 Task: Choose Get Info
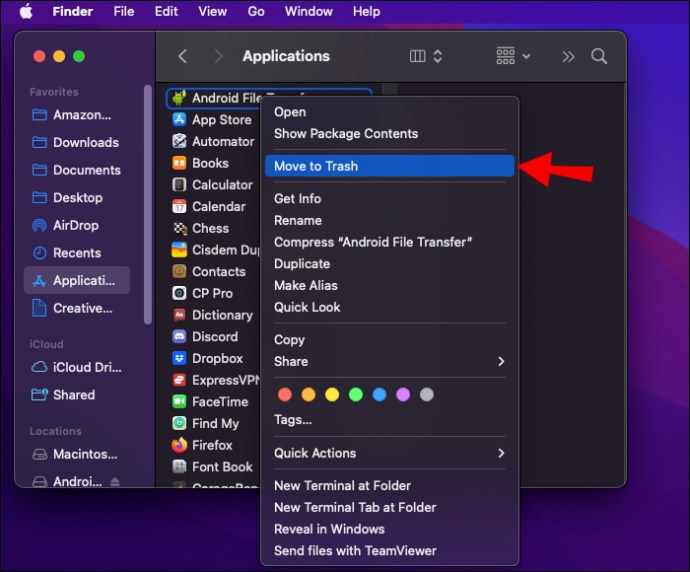[389, 198]
